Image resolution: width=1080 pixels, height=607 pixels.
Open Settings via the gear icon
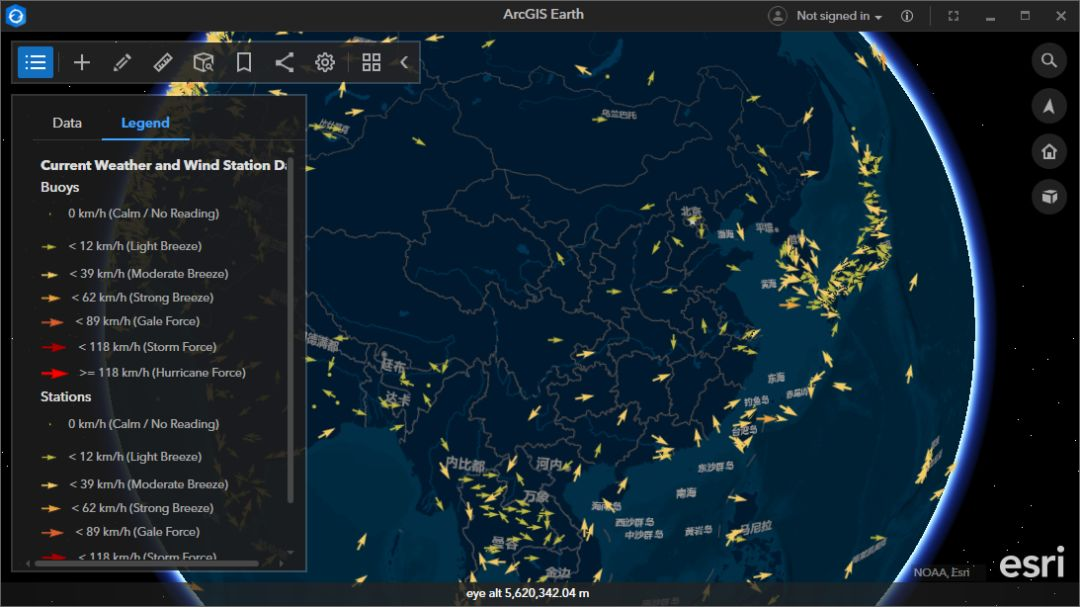pos(325,62)
